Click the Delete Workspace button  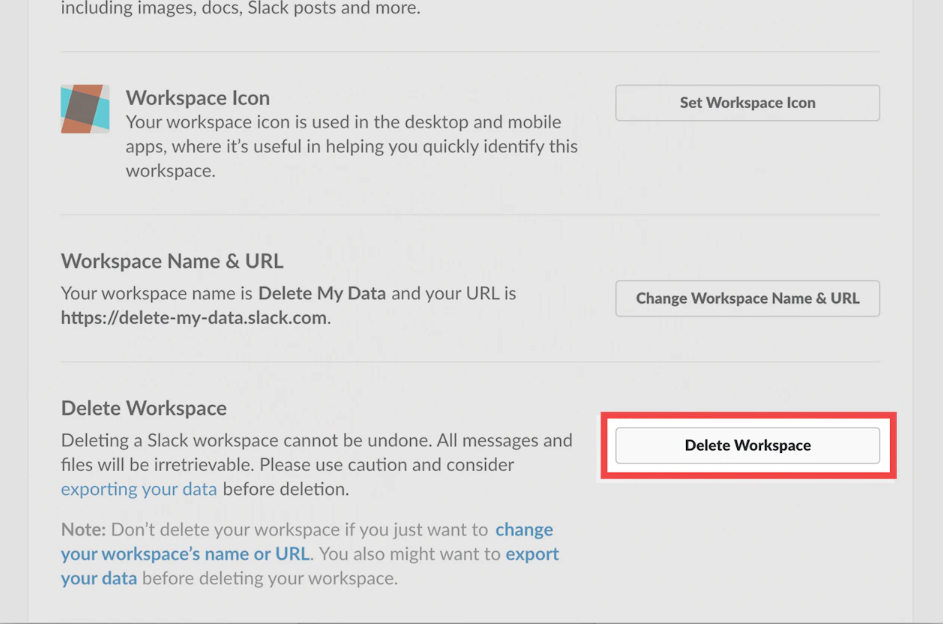click(747, 445)
